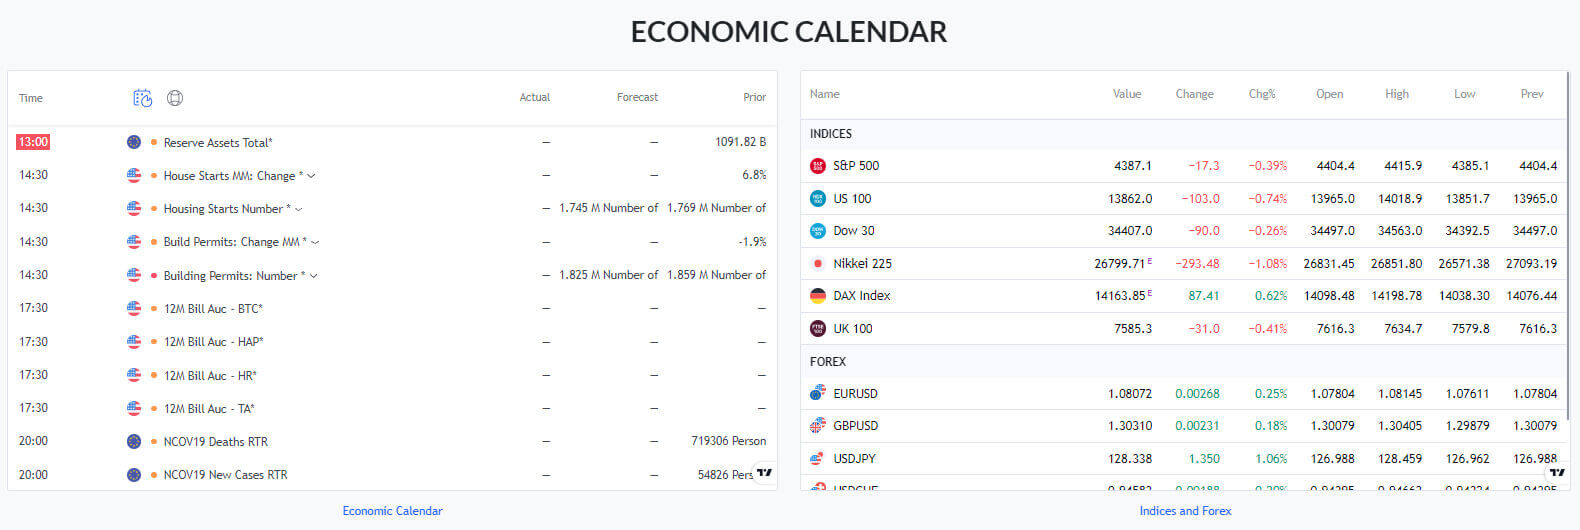
Task: Expand Build Permits: Change MM chevron
Action: click(x=316, y=242)
